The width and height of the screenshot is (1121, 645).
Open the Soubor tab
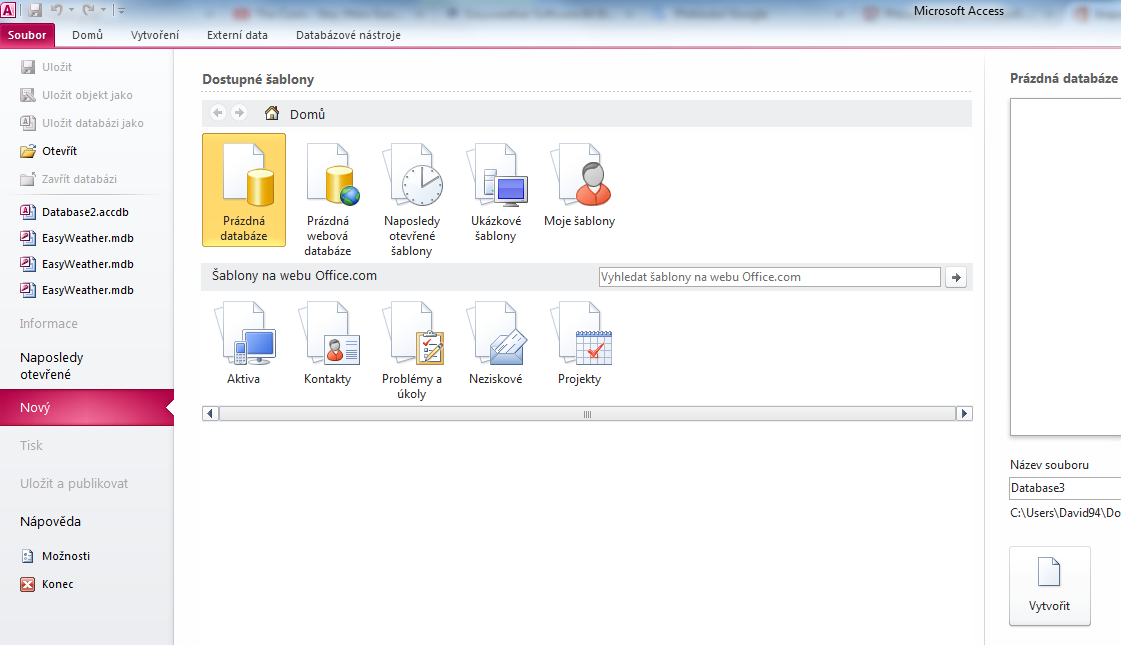tap(27, 35)
